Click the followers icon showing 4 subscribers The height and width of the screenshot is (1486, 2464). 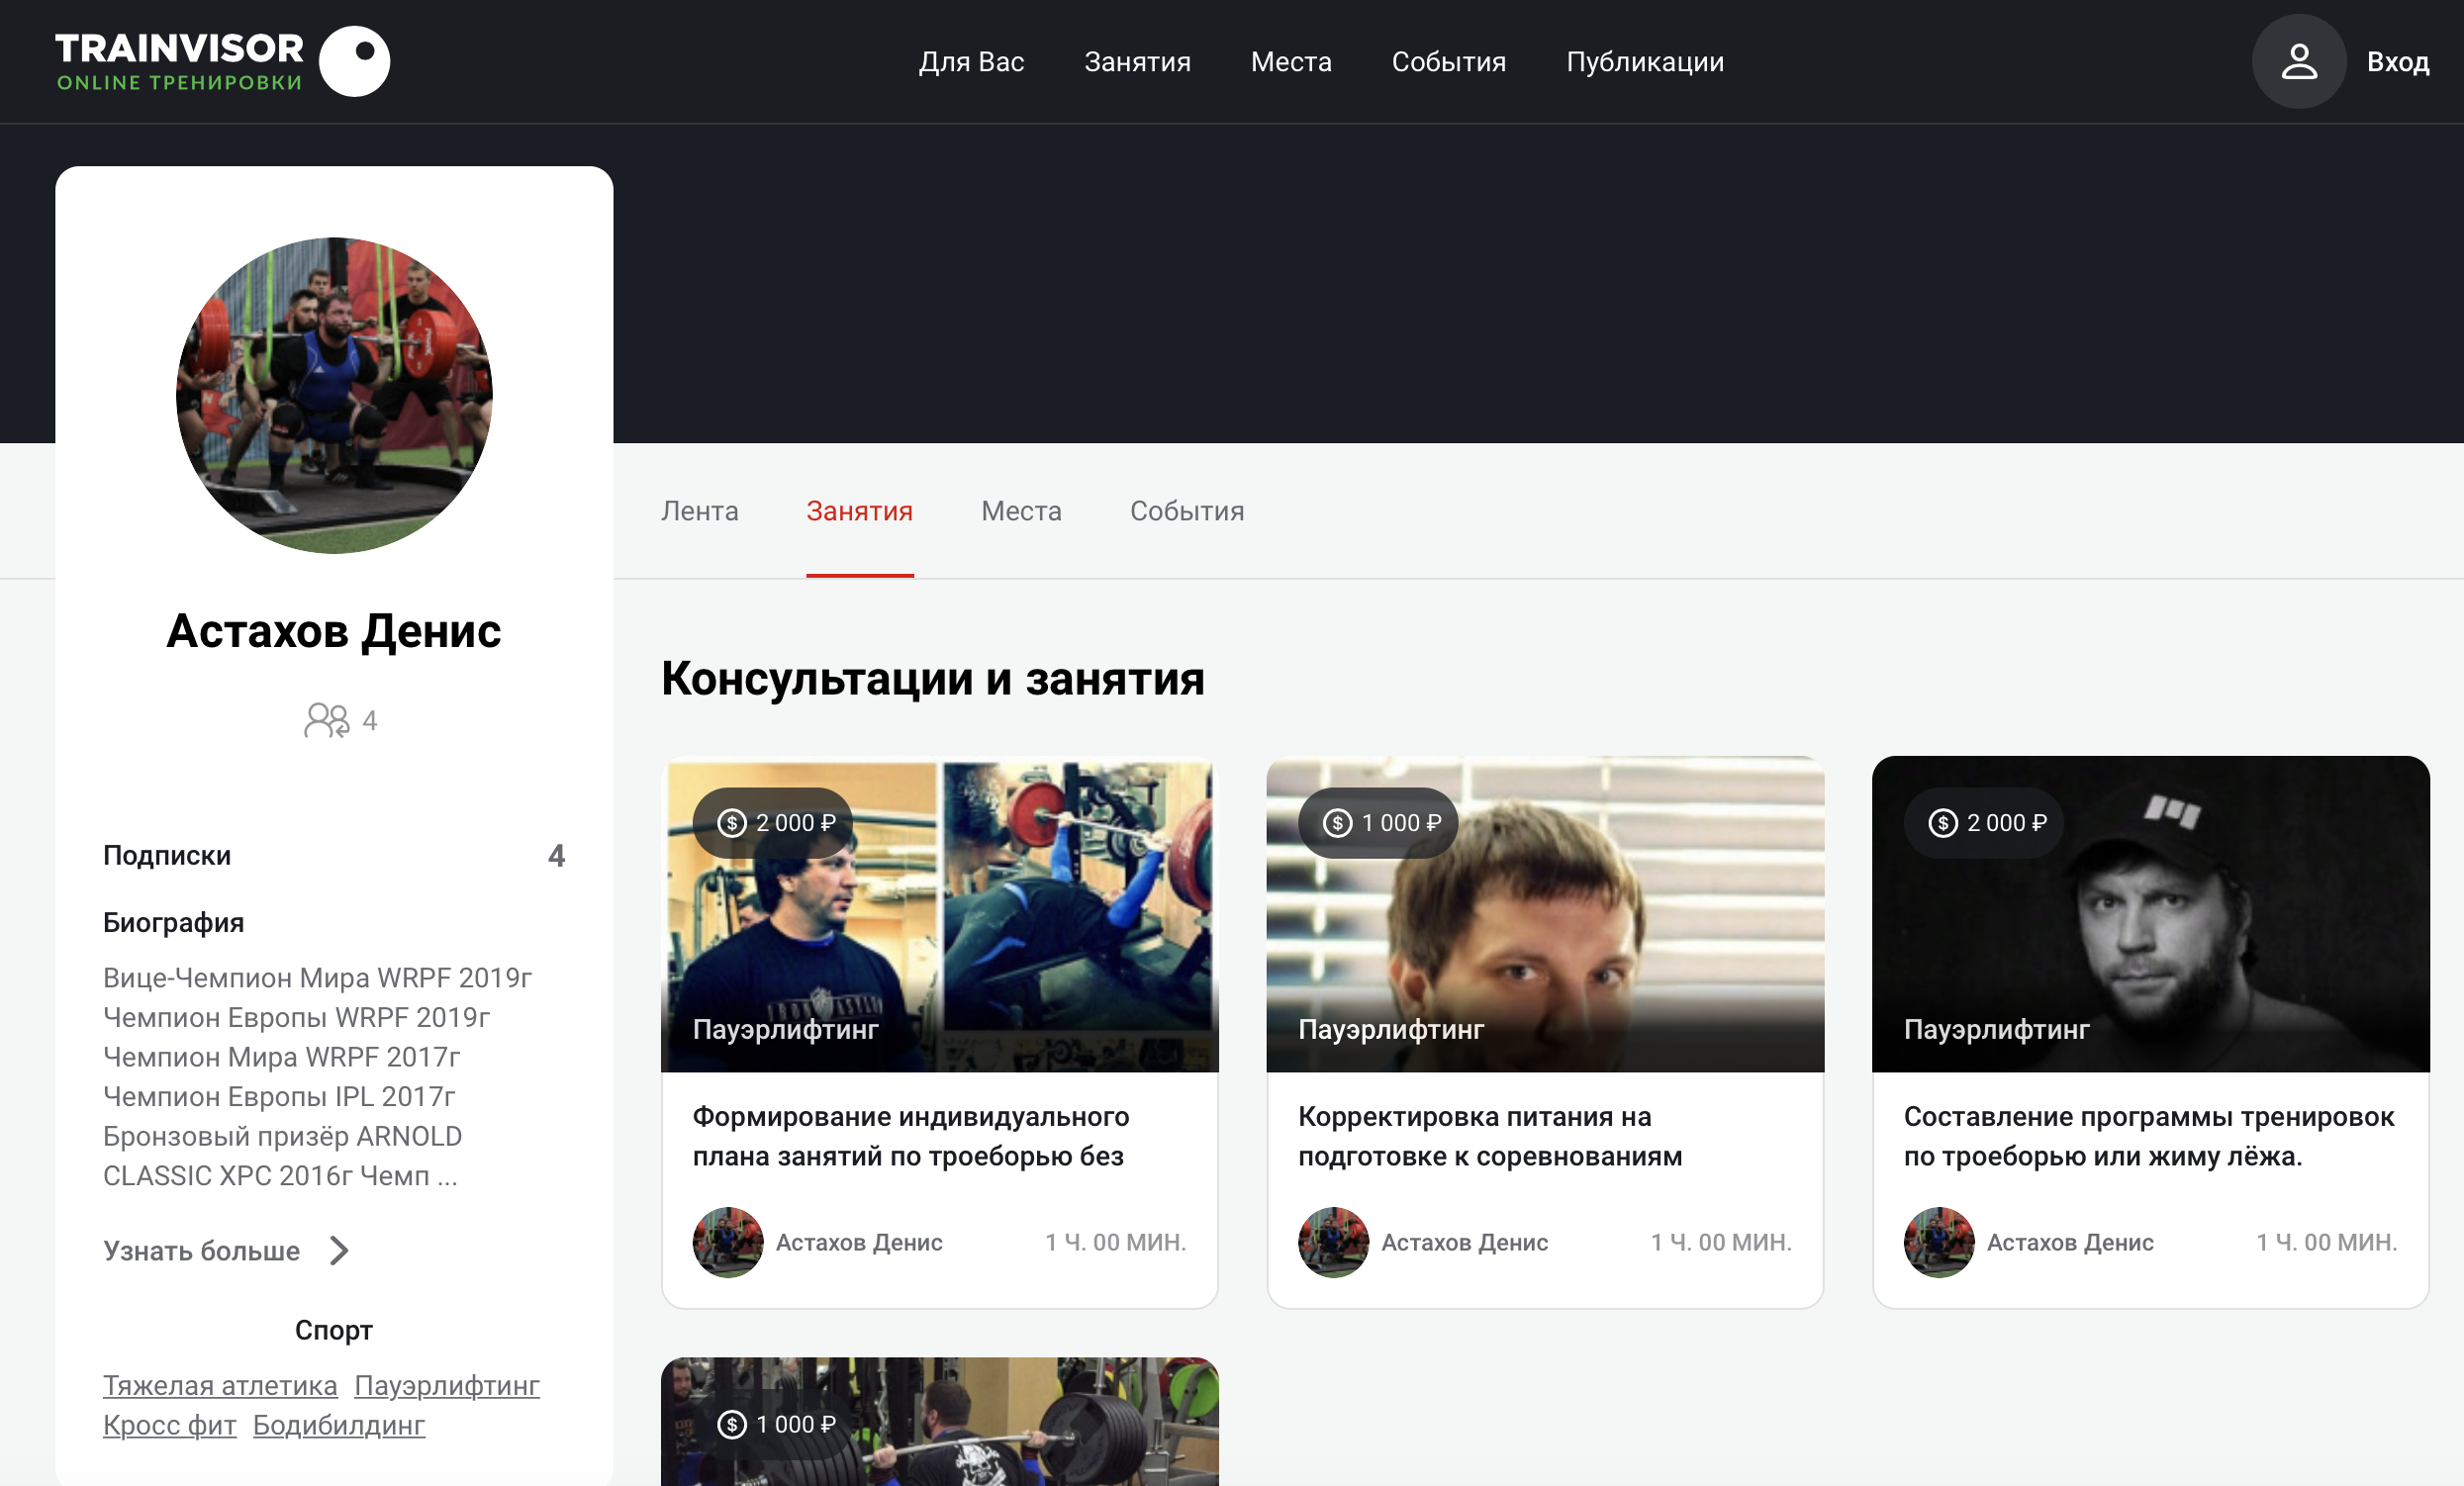point(326,719)
